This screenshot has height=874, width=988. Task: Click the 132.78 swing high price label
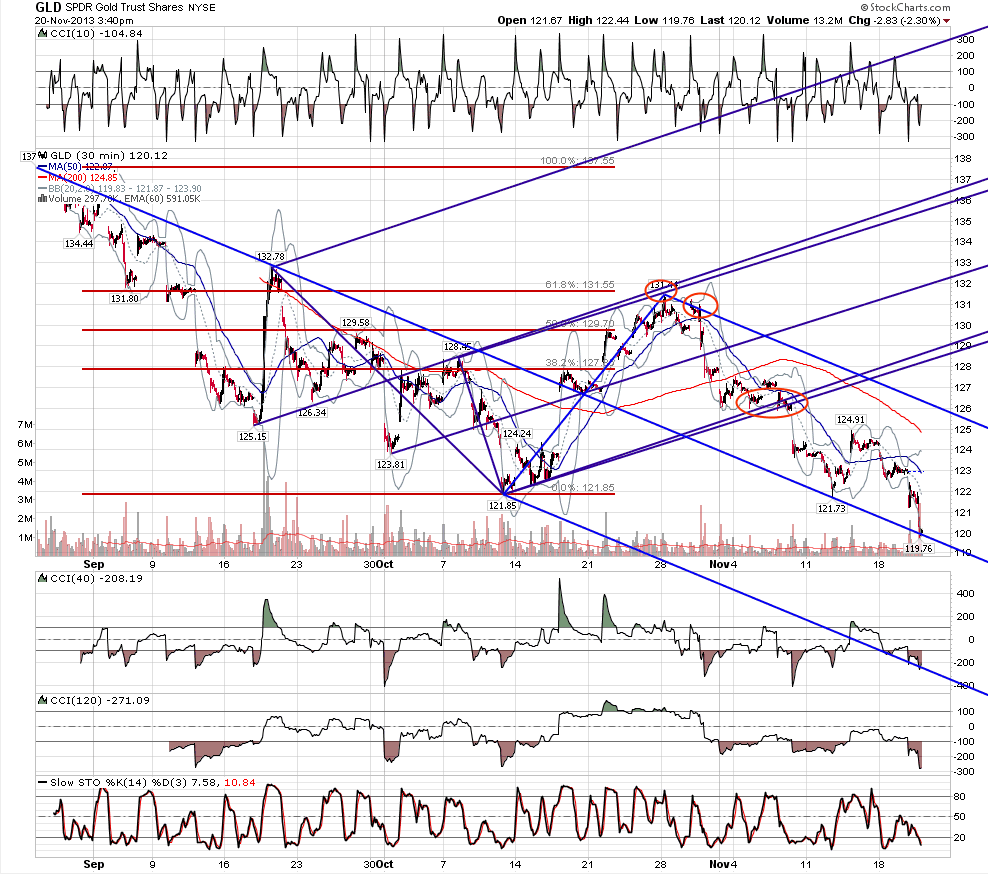(270, 256)
